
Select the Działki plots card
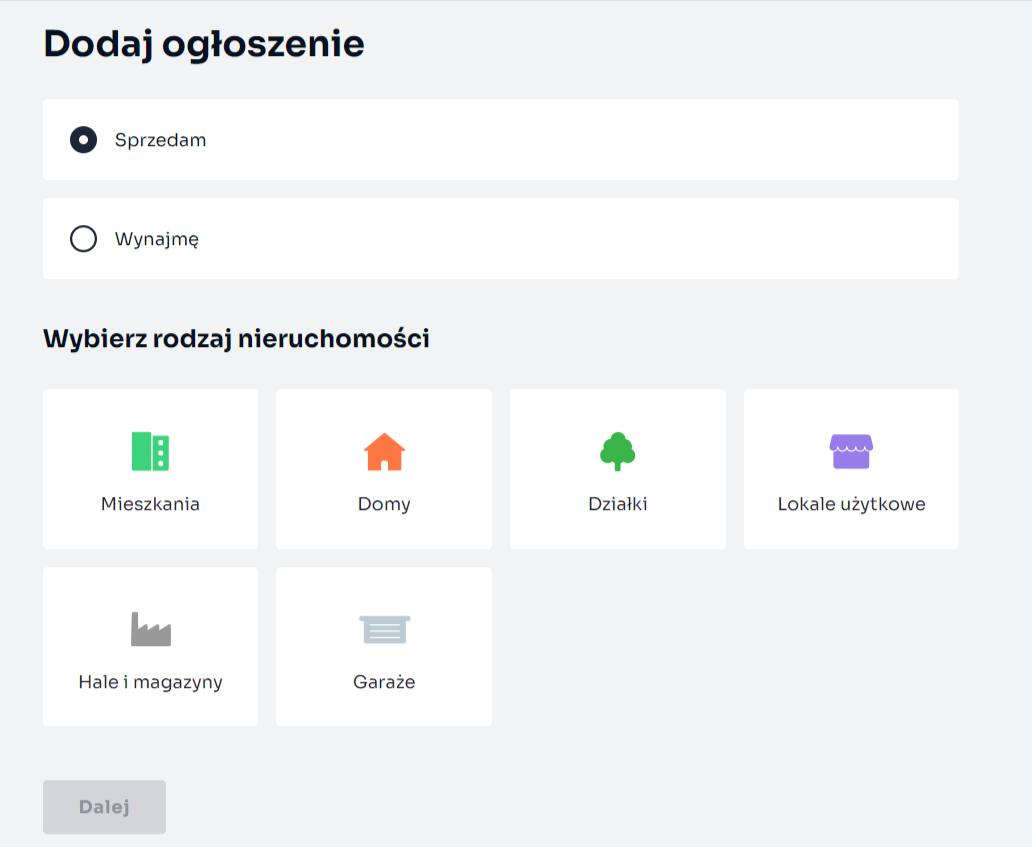pos(617,468)
